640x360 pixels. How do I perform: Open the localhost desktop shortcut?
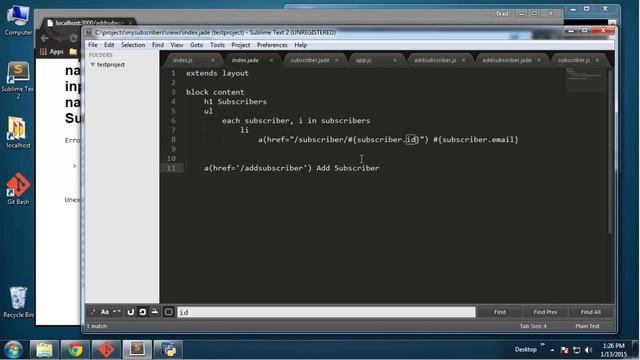tap(18, 133)
